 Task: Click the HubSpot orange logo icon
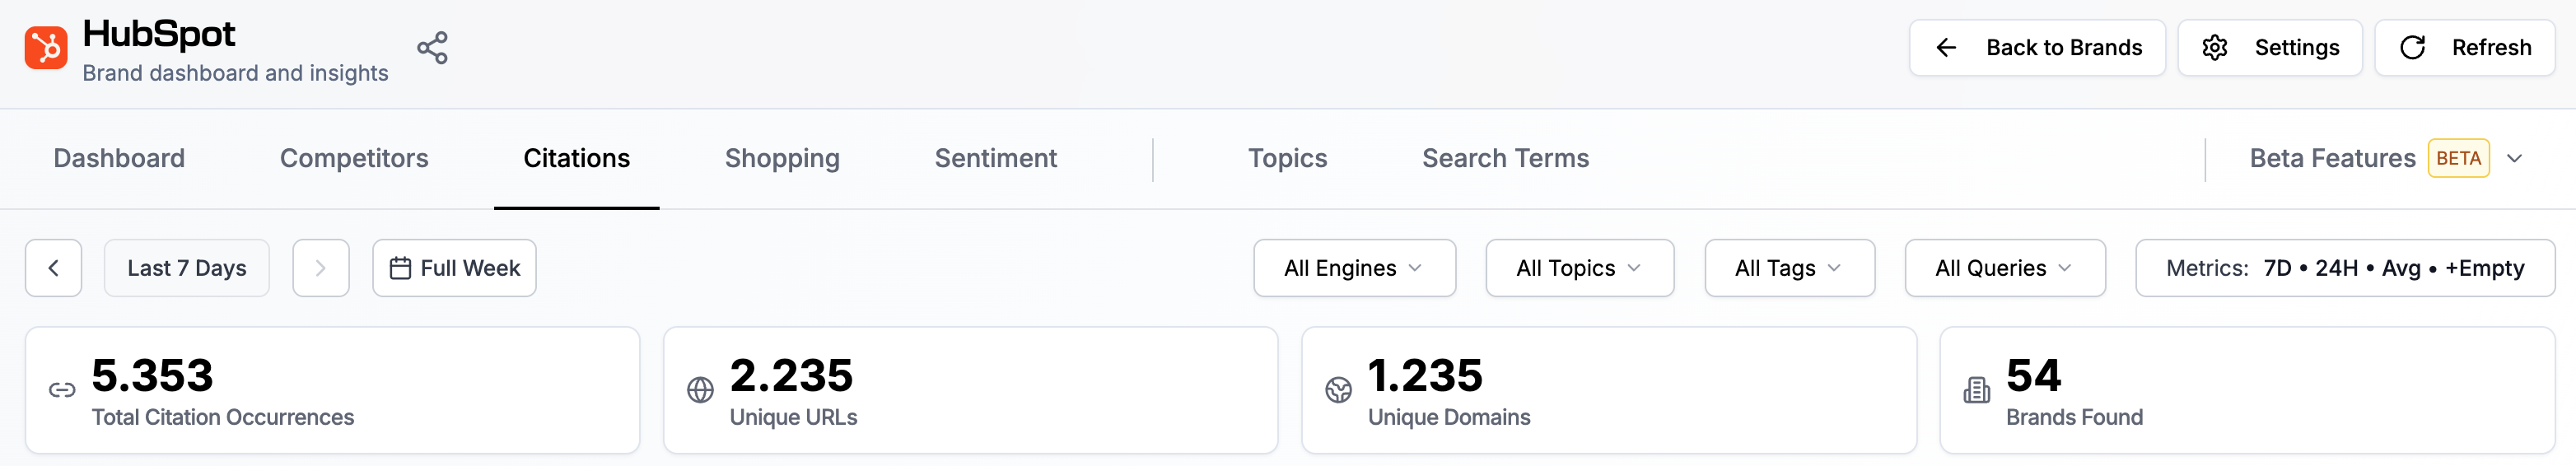(46, 48)
